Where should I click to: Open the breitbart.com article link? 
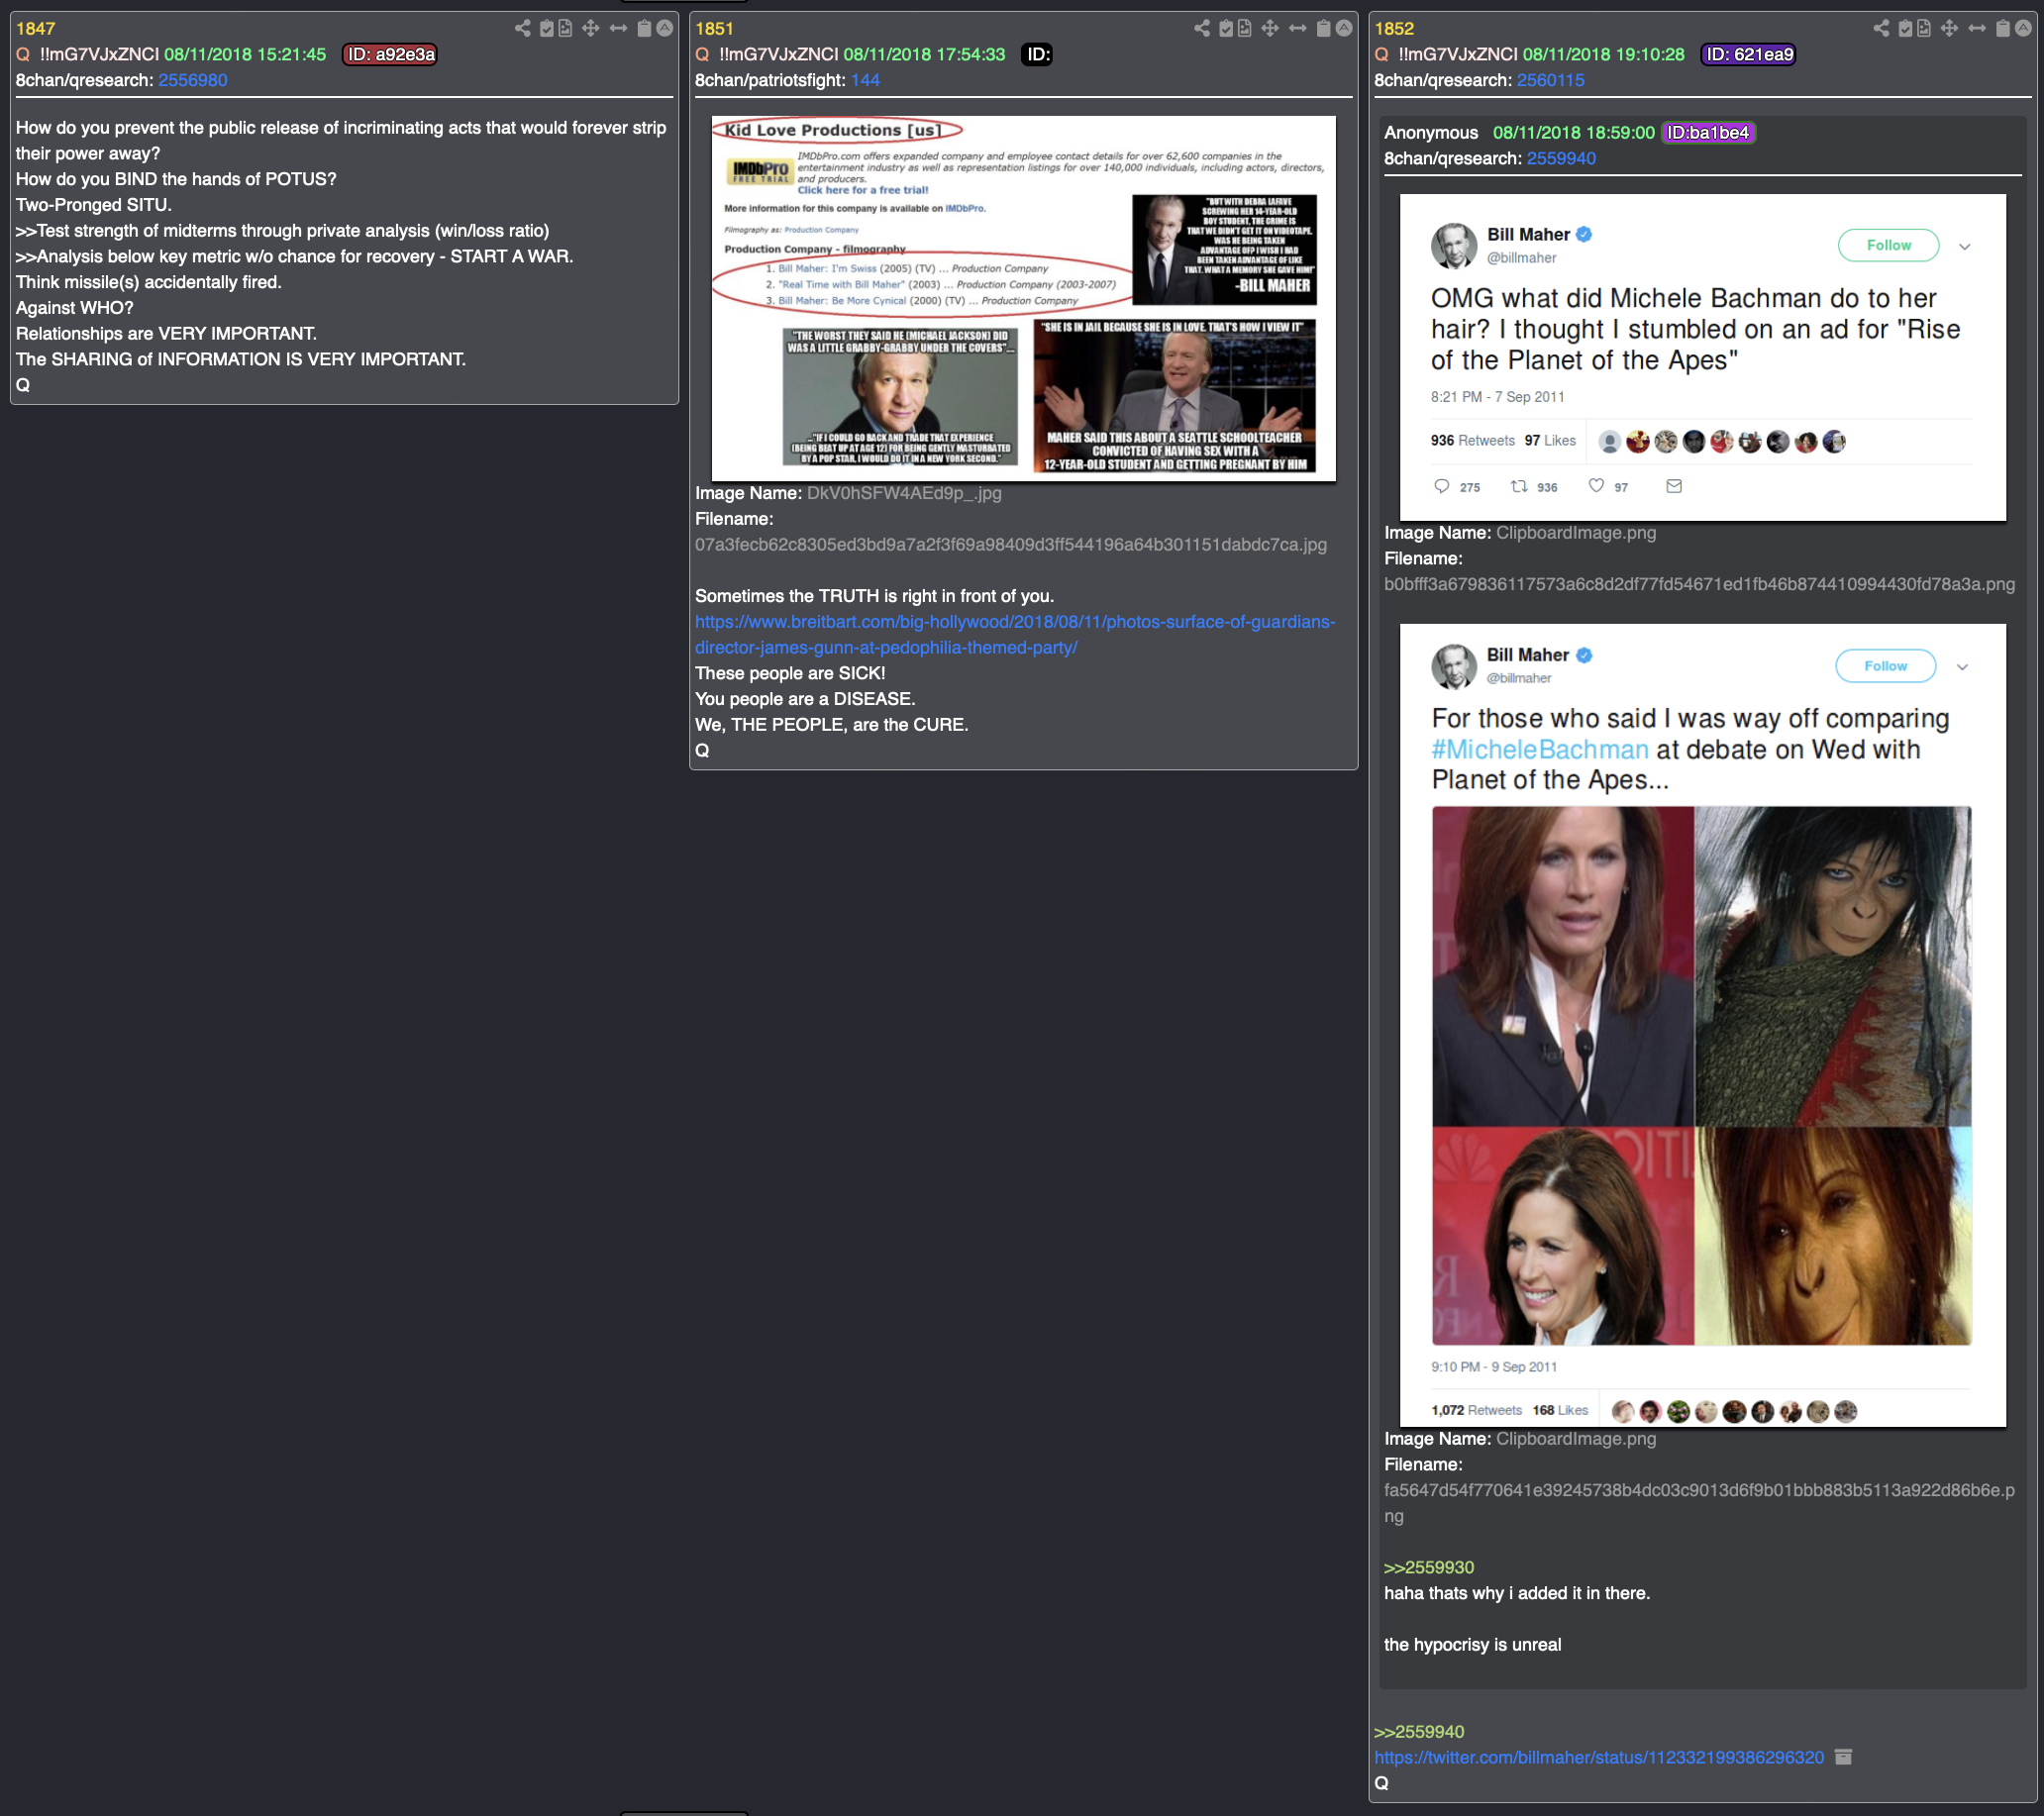[x=1015, y=634]
